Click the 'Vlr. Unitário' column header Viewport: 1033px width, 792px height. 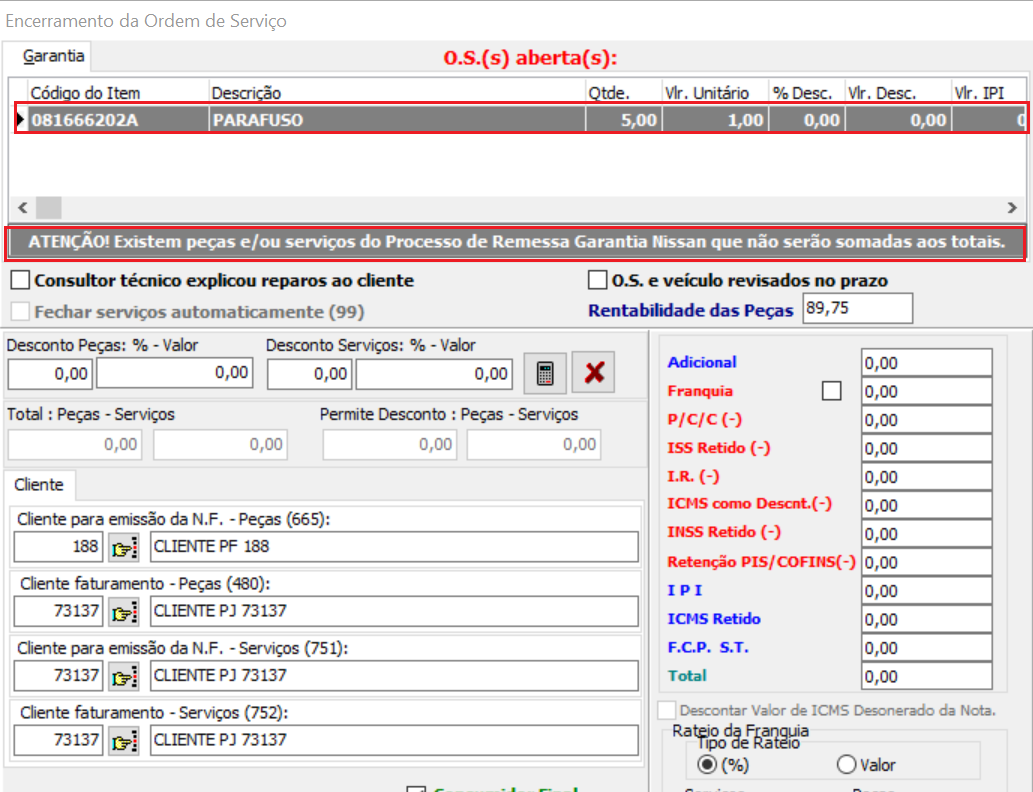pos(715,93)
